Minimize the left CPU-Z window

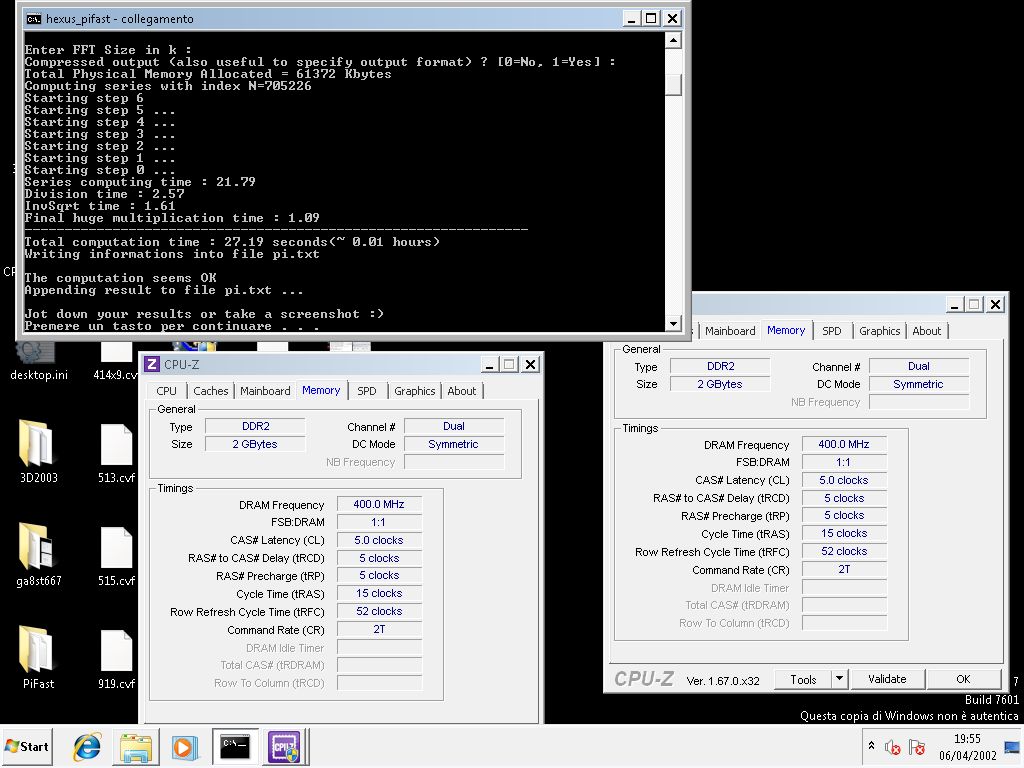[488, 364]
